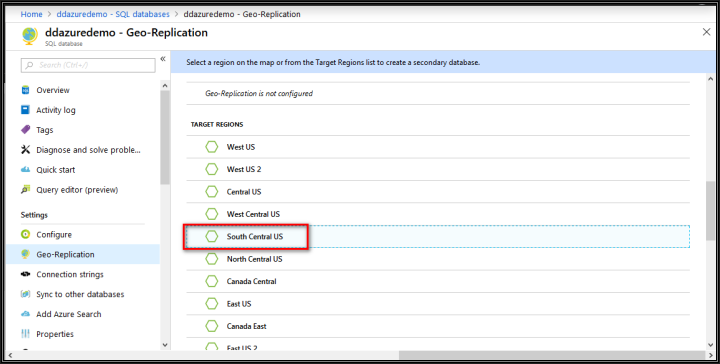Click main pane scroll down arrow
The width and height of the screenshot is (720, 364).
coord(710,345)
